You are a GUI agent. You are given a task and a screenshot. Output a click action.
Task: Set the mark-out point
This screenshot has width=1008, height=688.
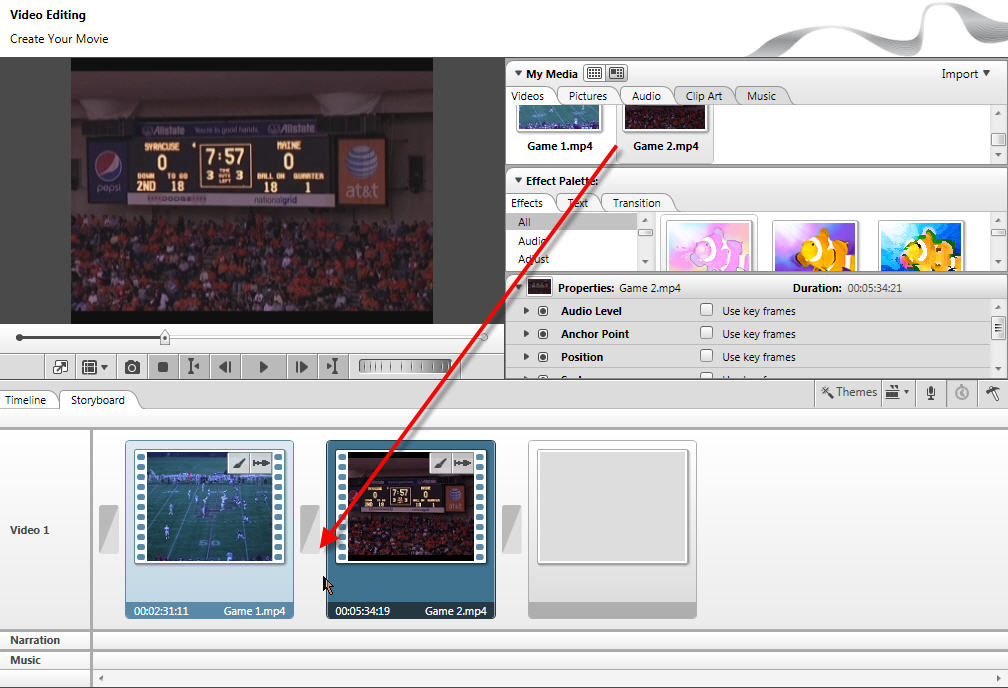tap(332, 367)
